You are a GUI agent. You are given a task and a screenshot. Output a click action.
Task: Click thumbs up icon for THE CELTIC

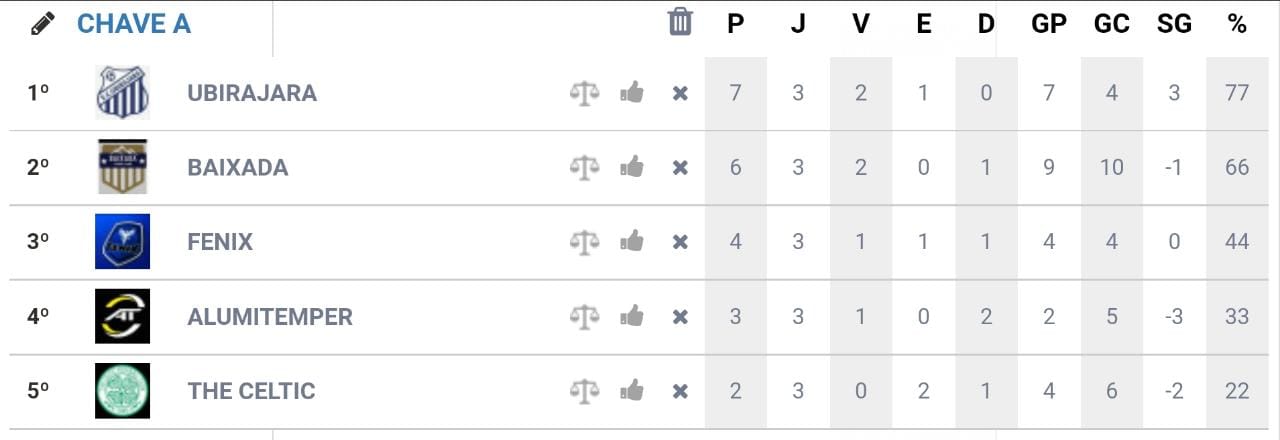tap(631, 391)
